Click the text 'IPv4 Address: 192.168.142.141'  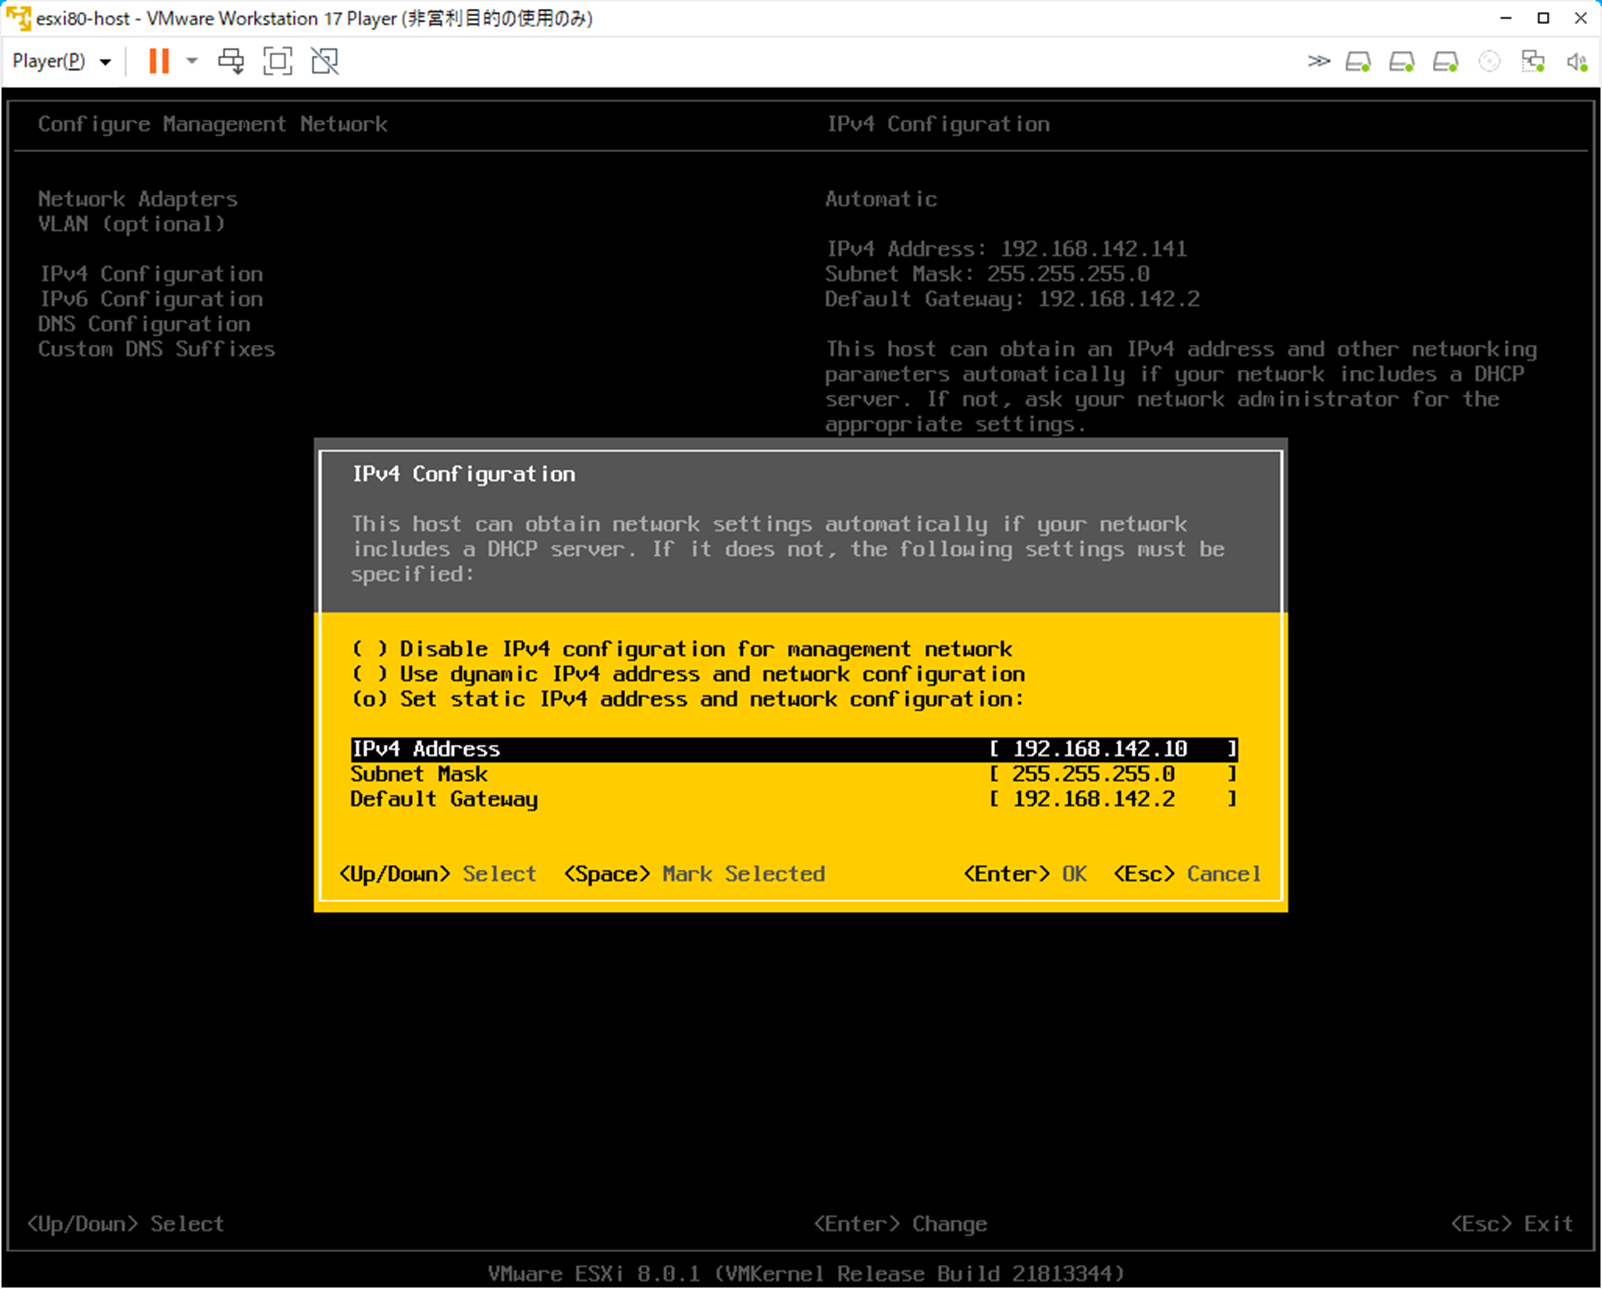[x=1006, y=249]
